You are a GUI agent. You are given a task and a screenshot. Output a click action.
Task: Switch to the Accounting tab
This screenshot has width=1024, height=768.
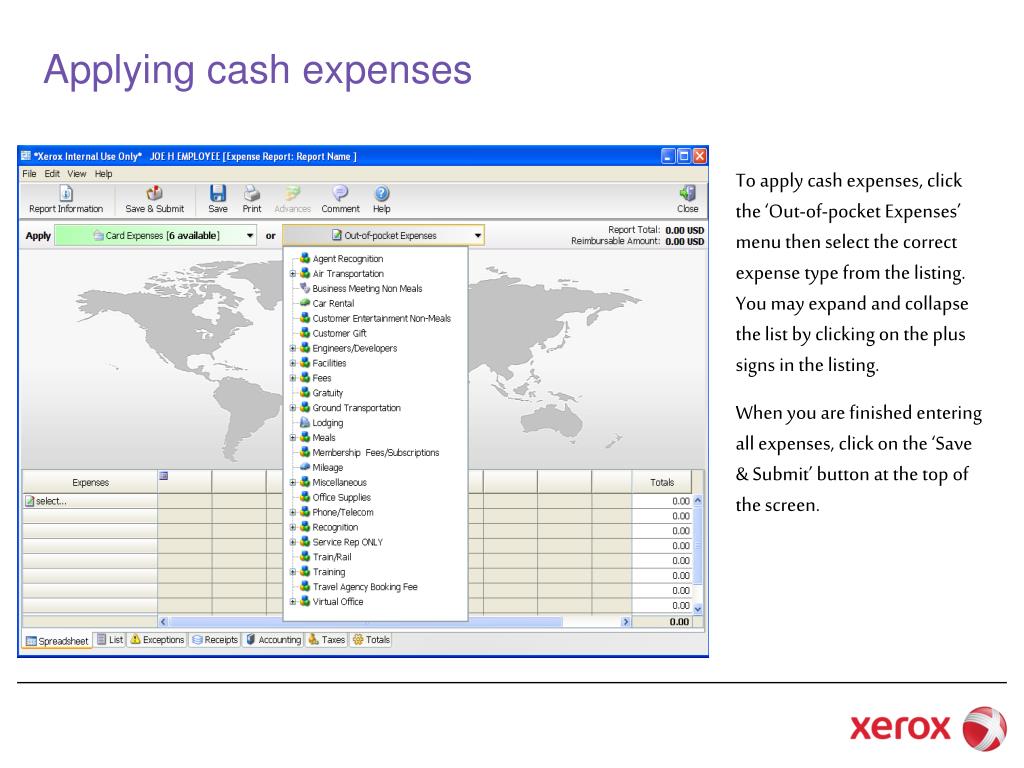click(x=273, y=640)
